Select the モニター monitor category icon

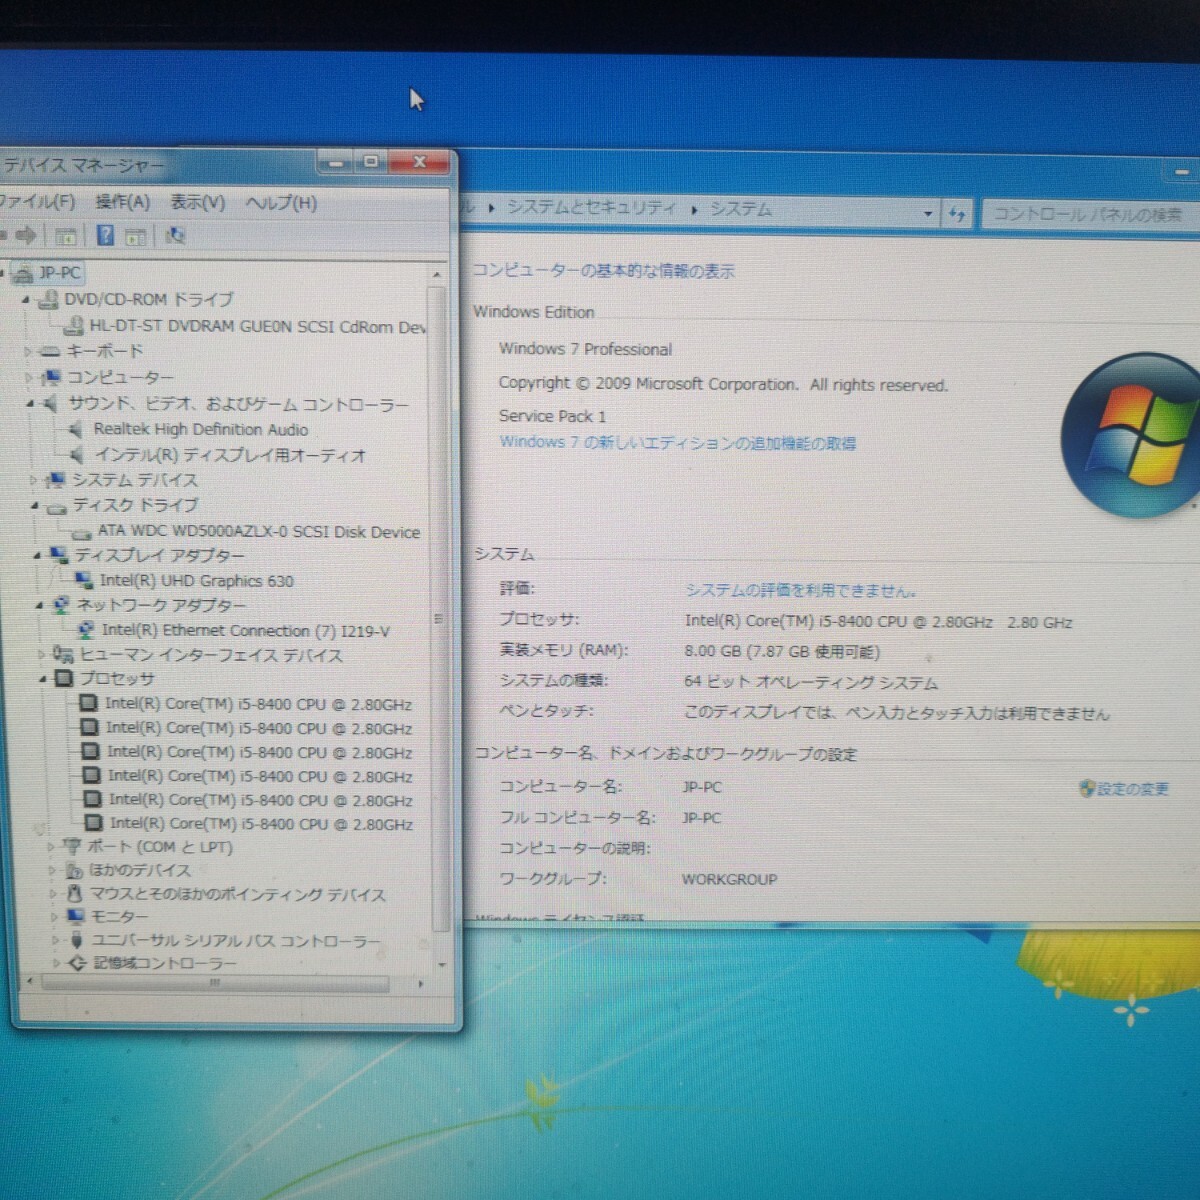[x=76, y=917]
